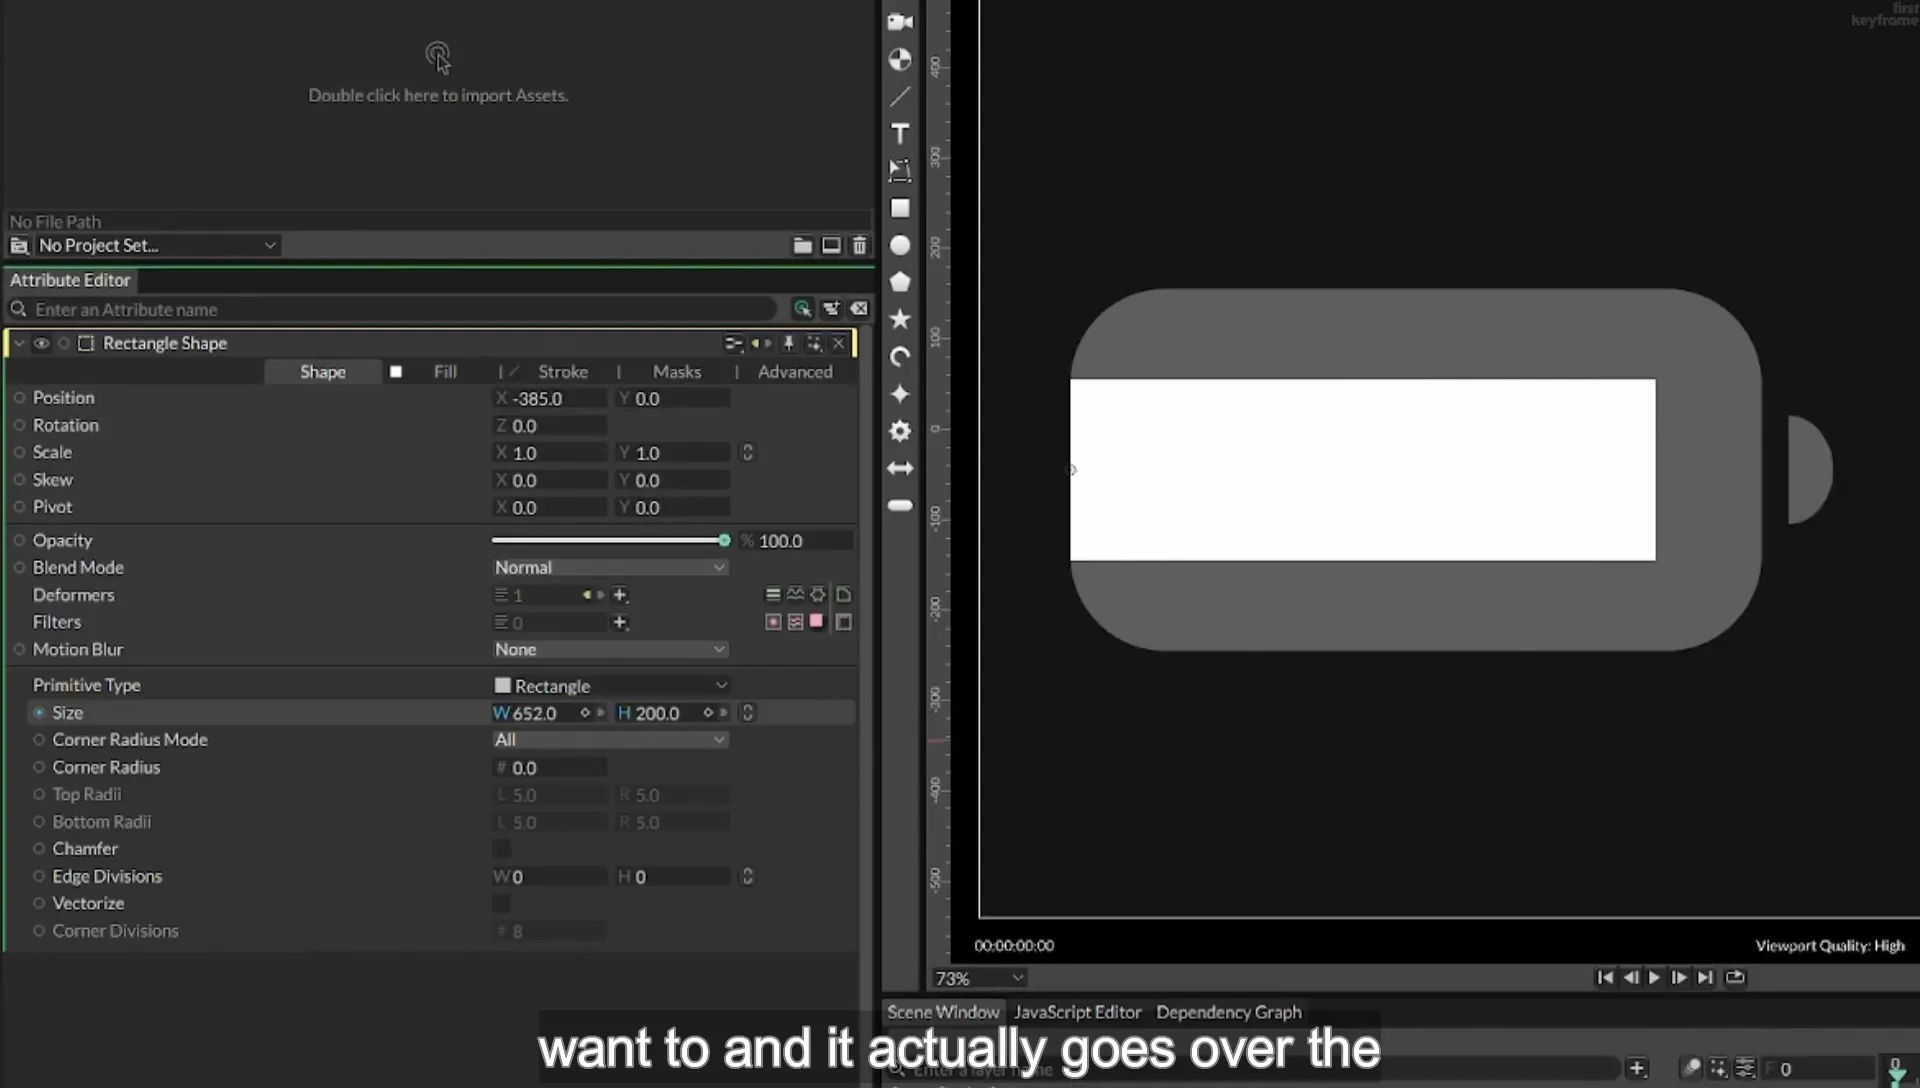Open Corner Radius Mode All dropdown
Screen dimensions: 1920x1088
point(610,739)
